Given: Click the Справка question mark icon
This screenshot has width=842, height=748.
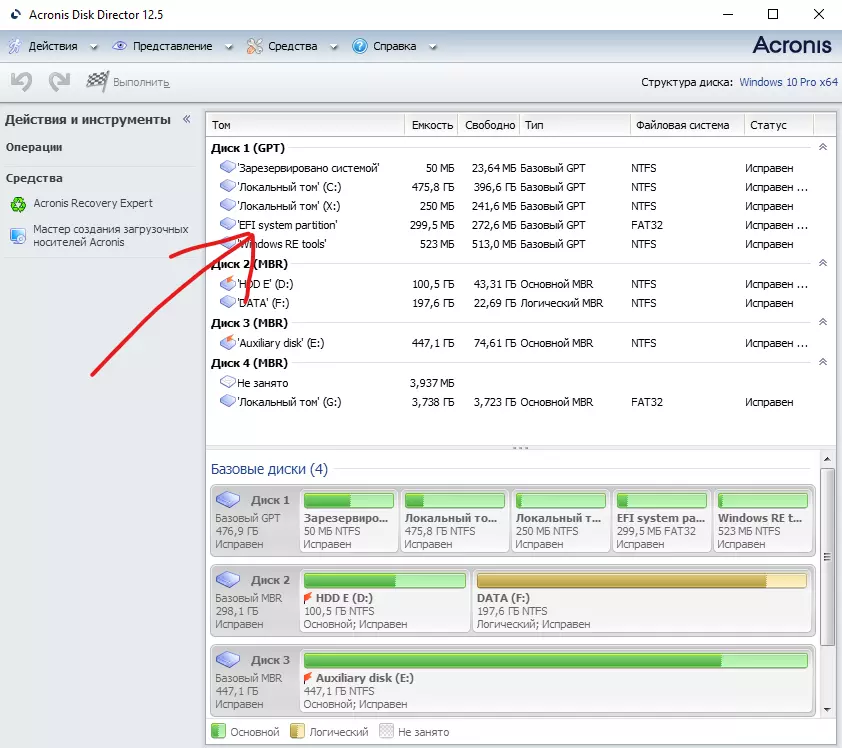Looking at the screenshot, I should pyautogui.click(x=360, y=46).
